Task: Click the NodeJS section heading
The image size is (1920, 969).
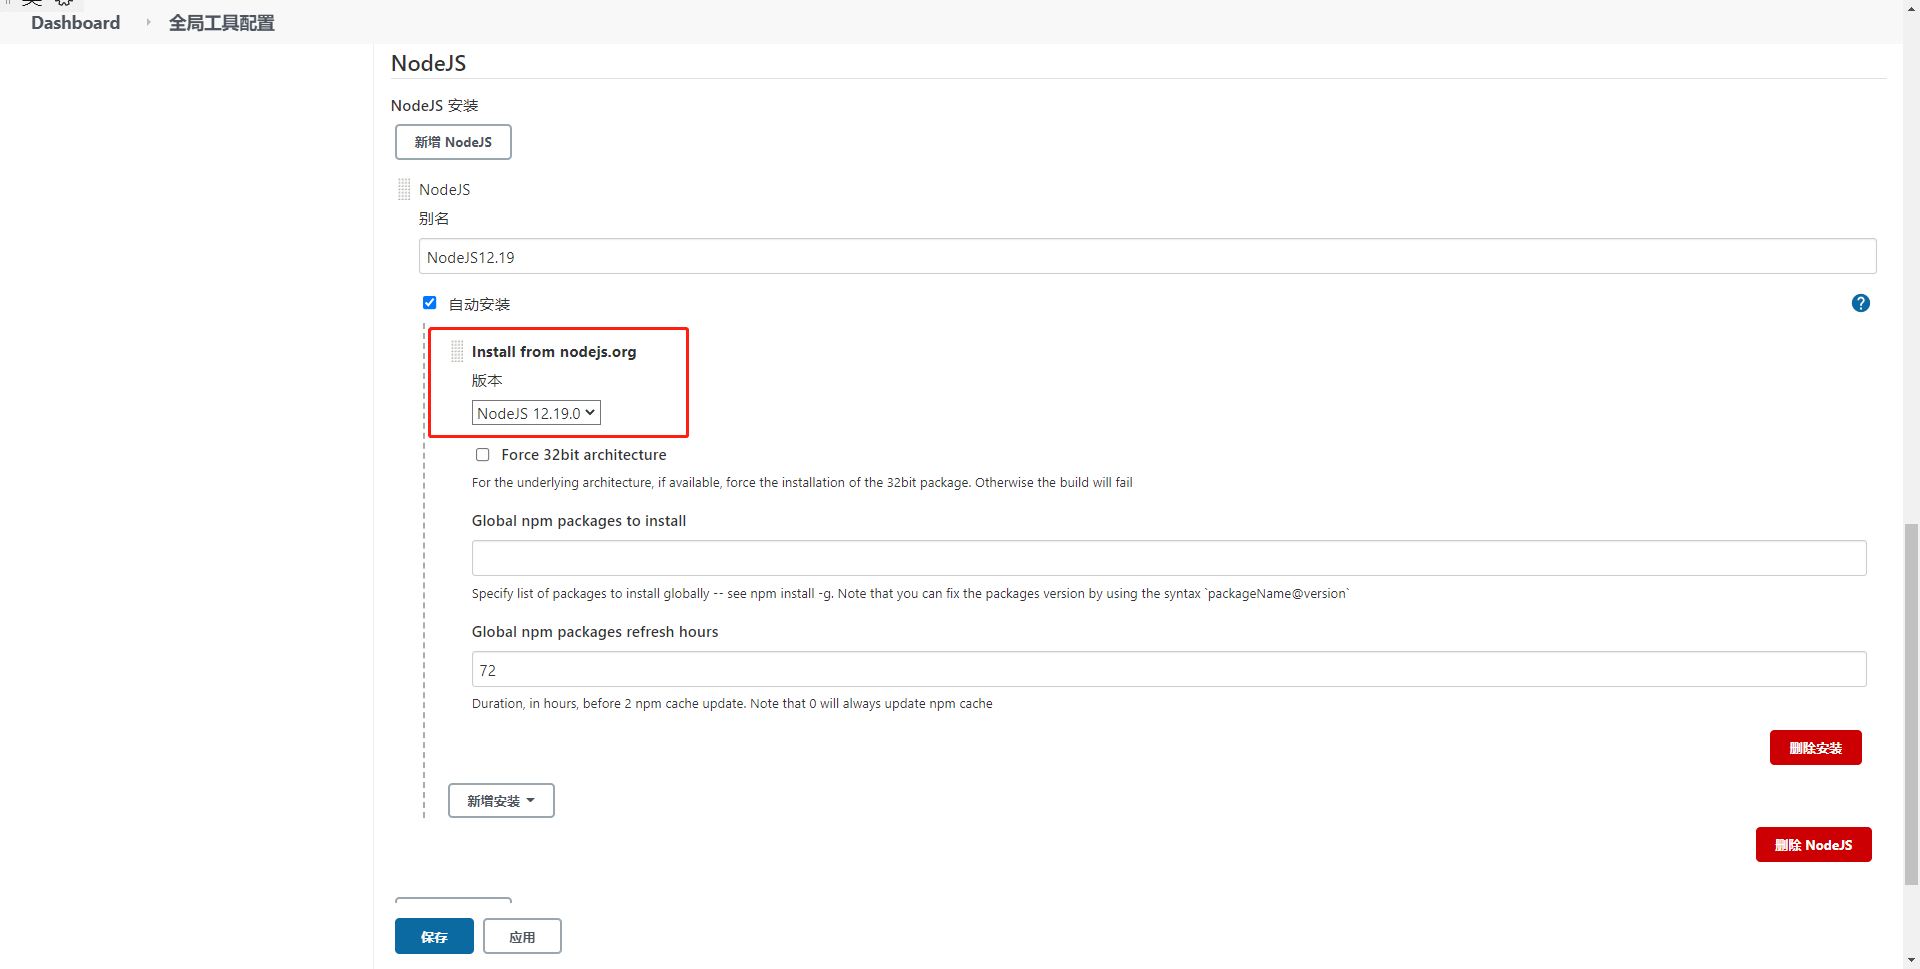Action: click(428, 63)
